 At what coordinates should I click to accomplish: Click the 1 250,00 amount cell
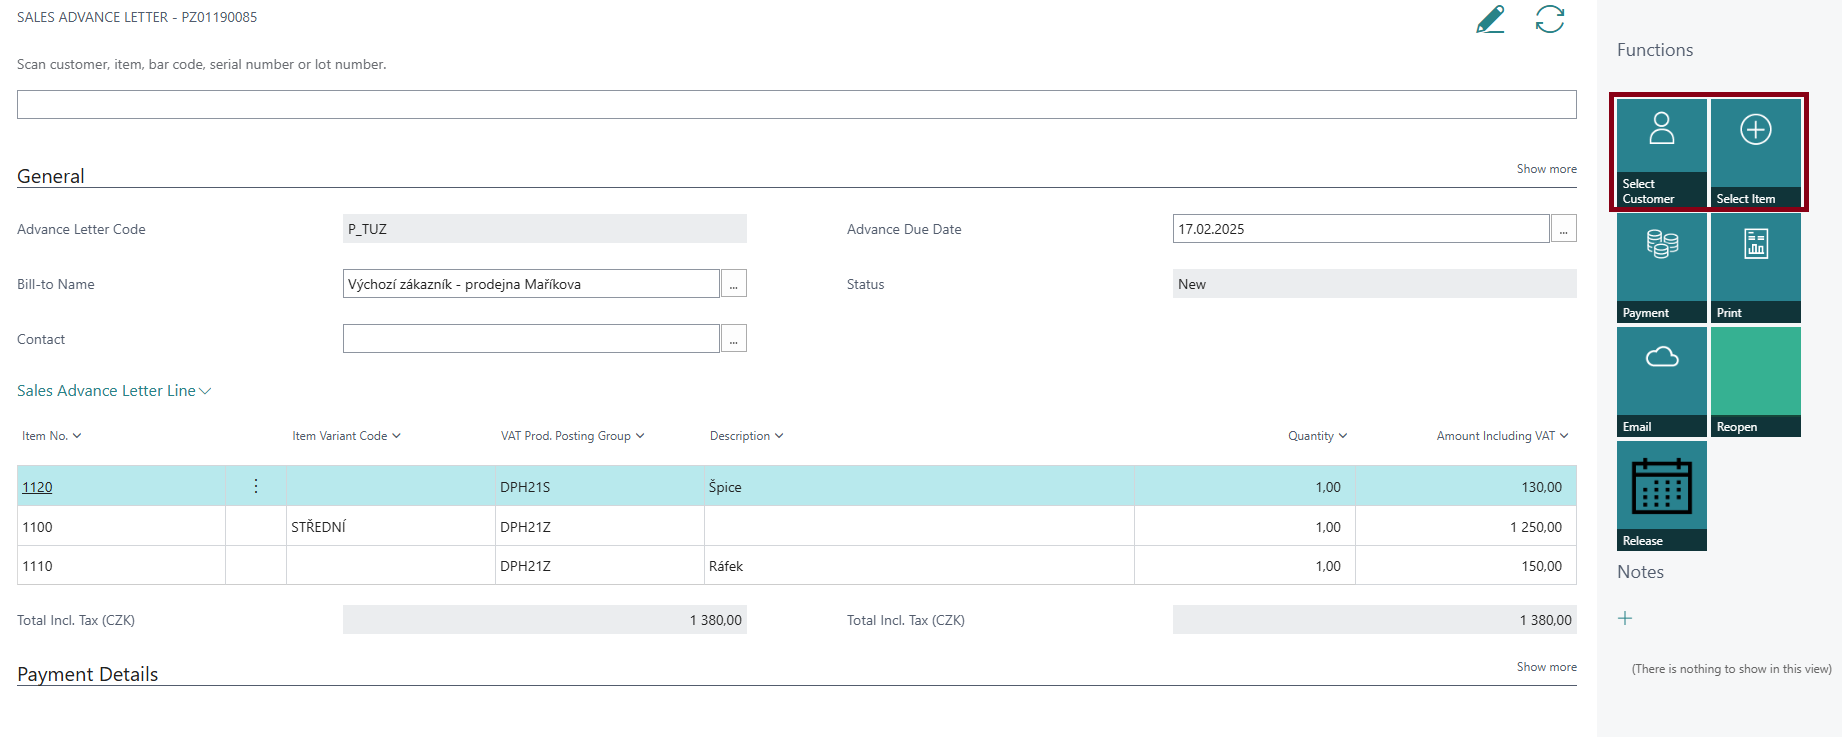click(1465, 526)
